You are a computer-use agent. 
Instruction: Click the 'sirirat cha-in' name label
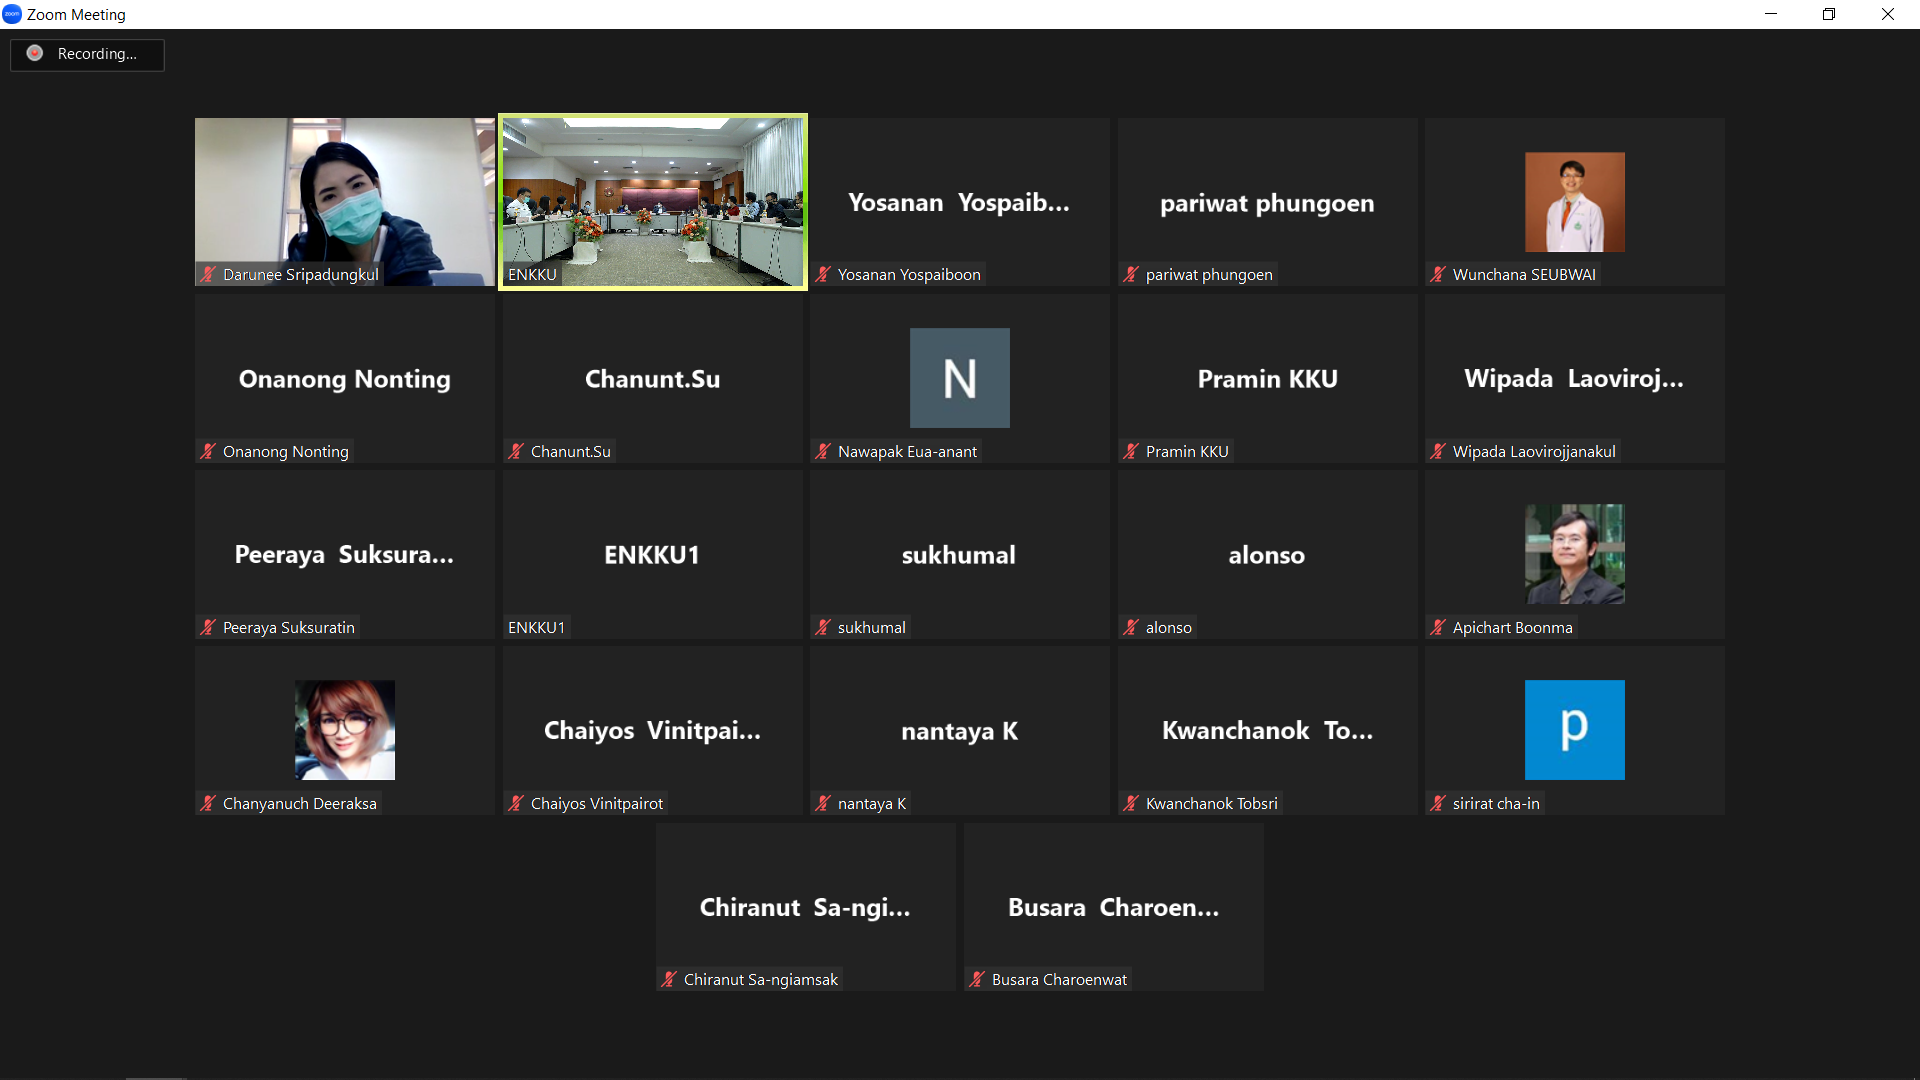click(1496, 803)
